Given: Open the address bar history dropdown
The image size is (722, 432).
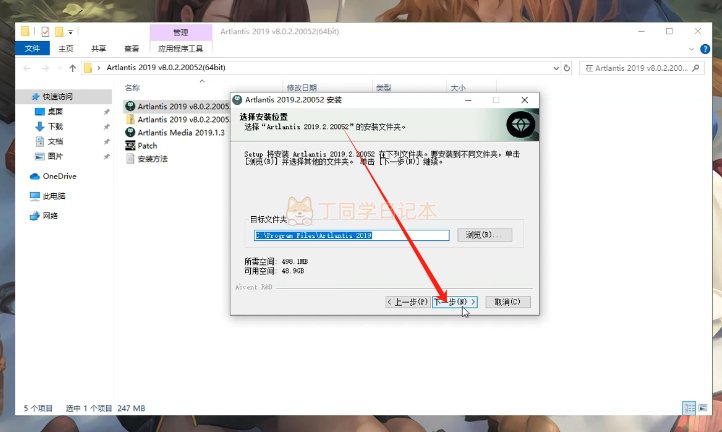Looking at the screenshot, I should click(x=557, y=68).
